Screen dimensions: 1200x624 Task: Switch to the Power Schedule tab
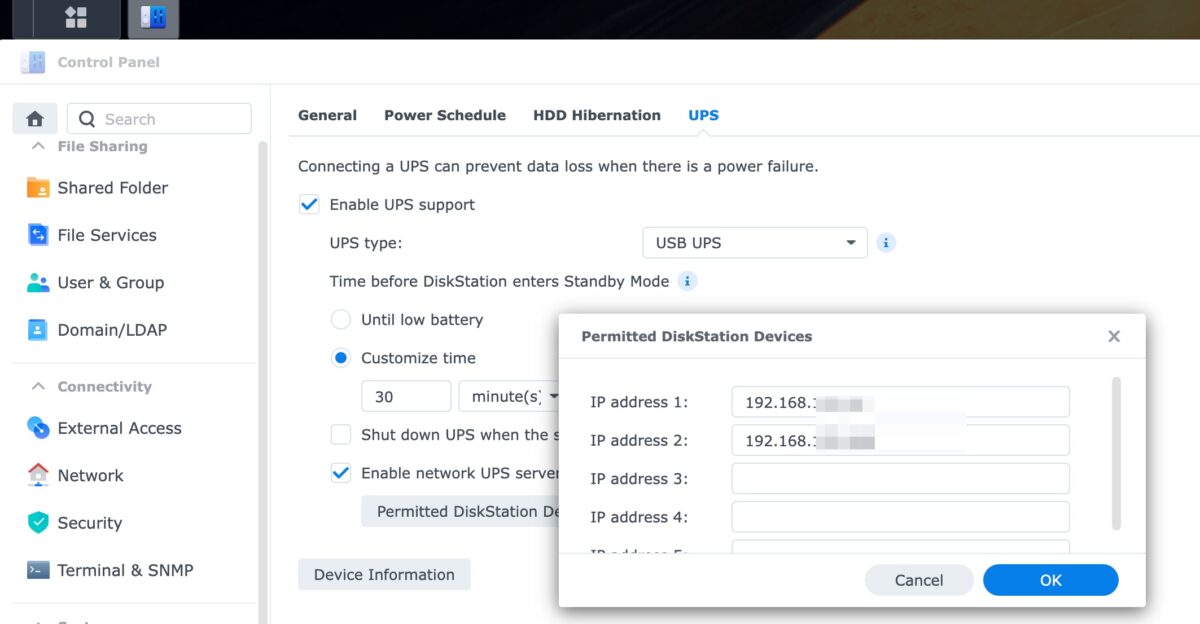tap(444, 115)
